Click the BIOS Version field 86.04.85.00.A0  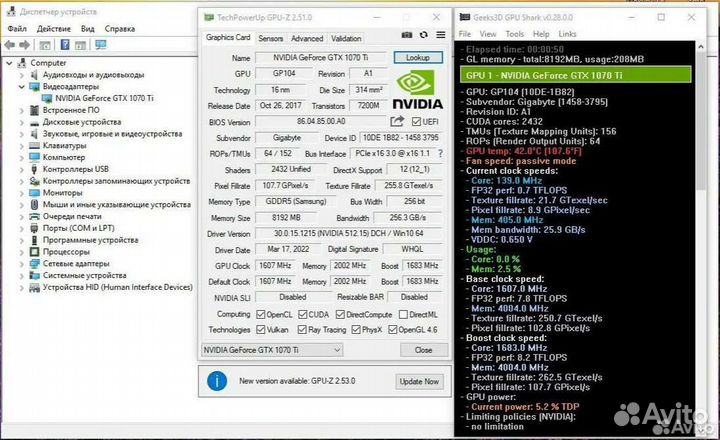pyautogui.click(x=321, y=121)
